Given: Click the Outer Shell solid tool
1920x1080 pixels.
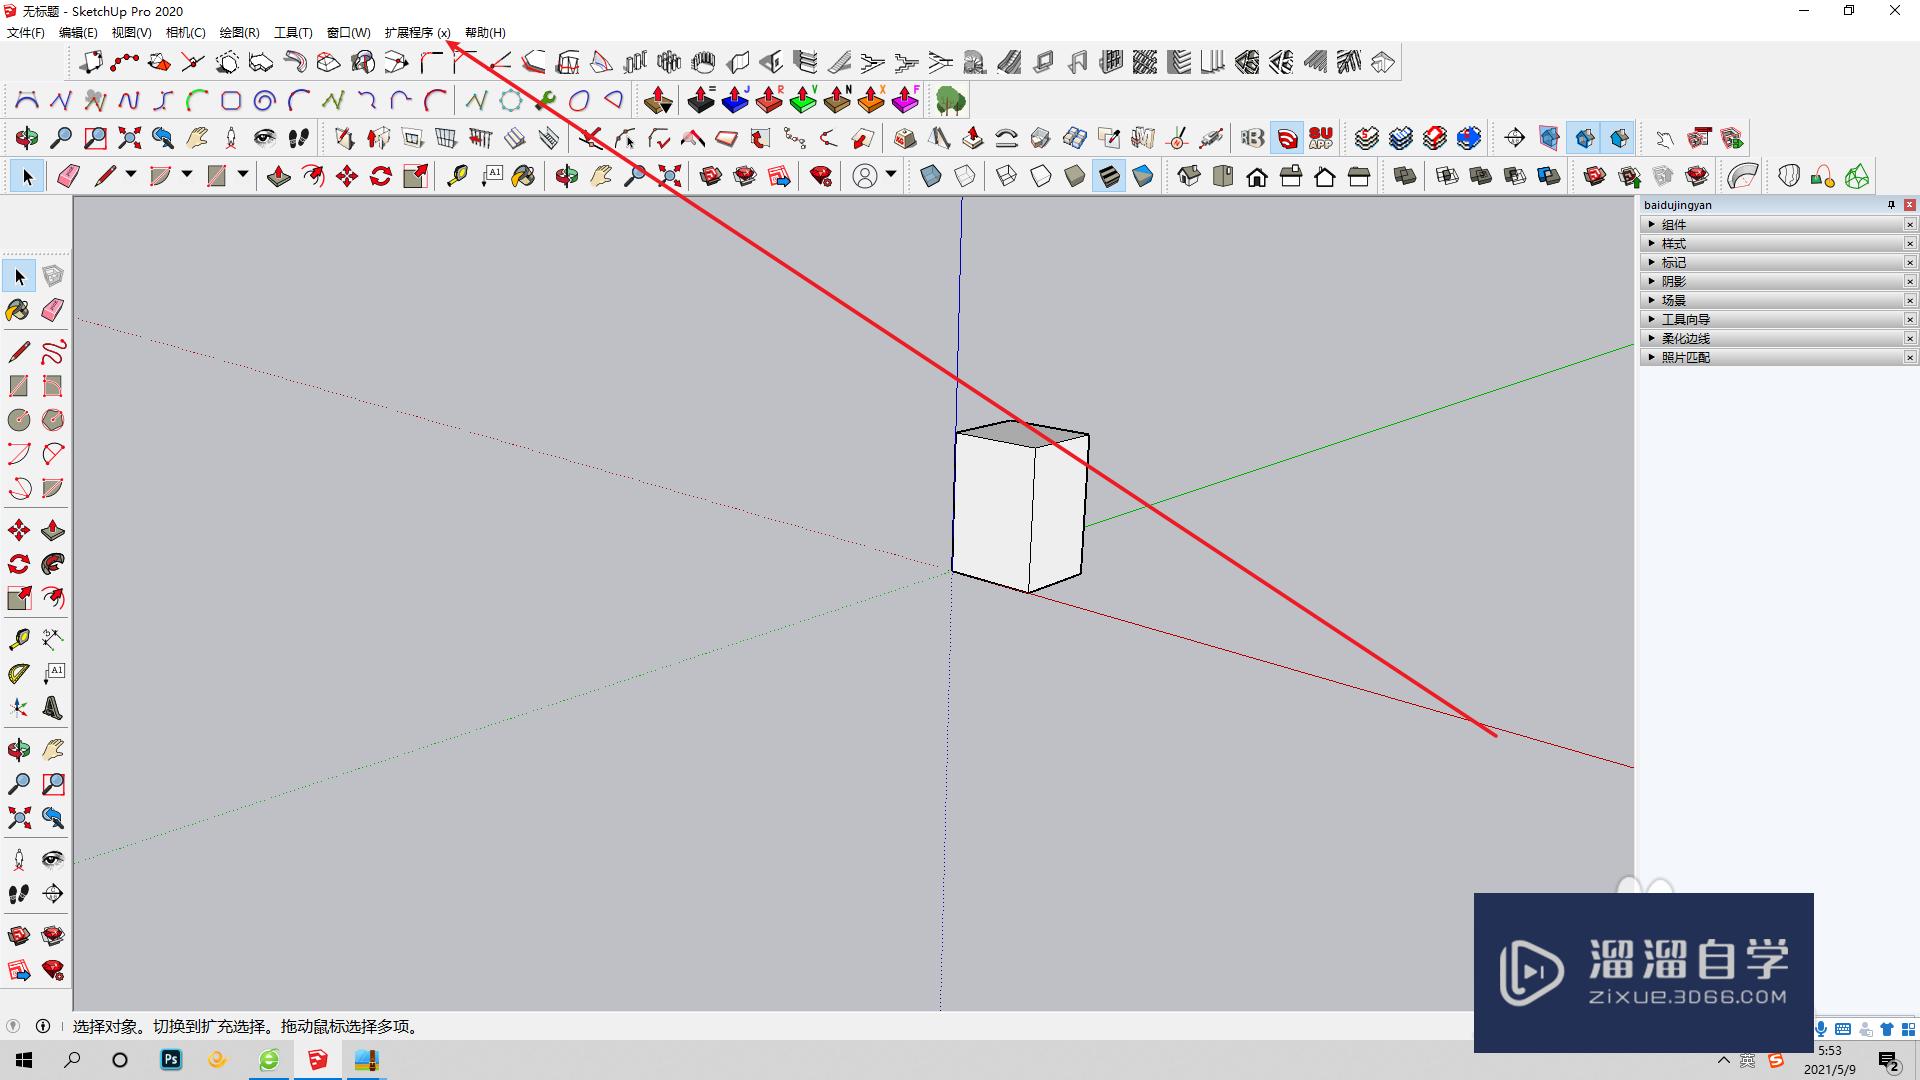Looking at the screenshot, I should [1405, 177].
